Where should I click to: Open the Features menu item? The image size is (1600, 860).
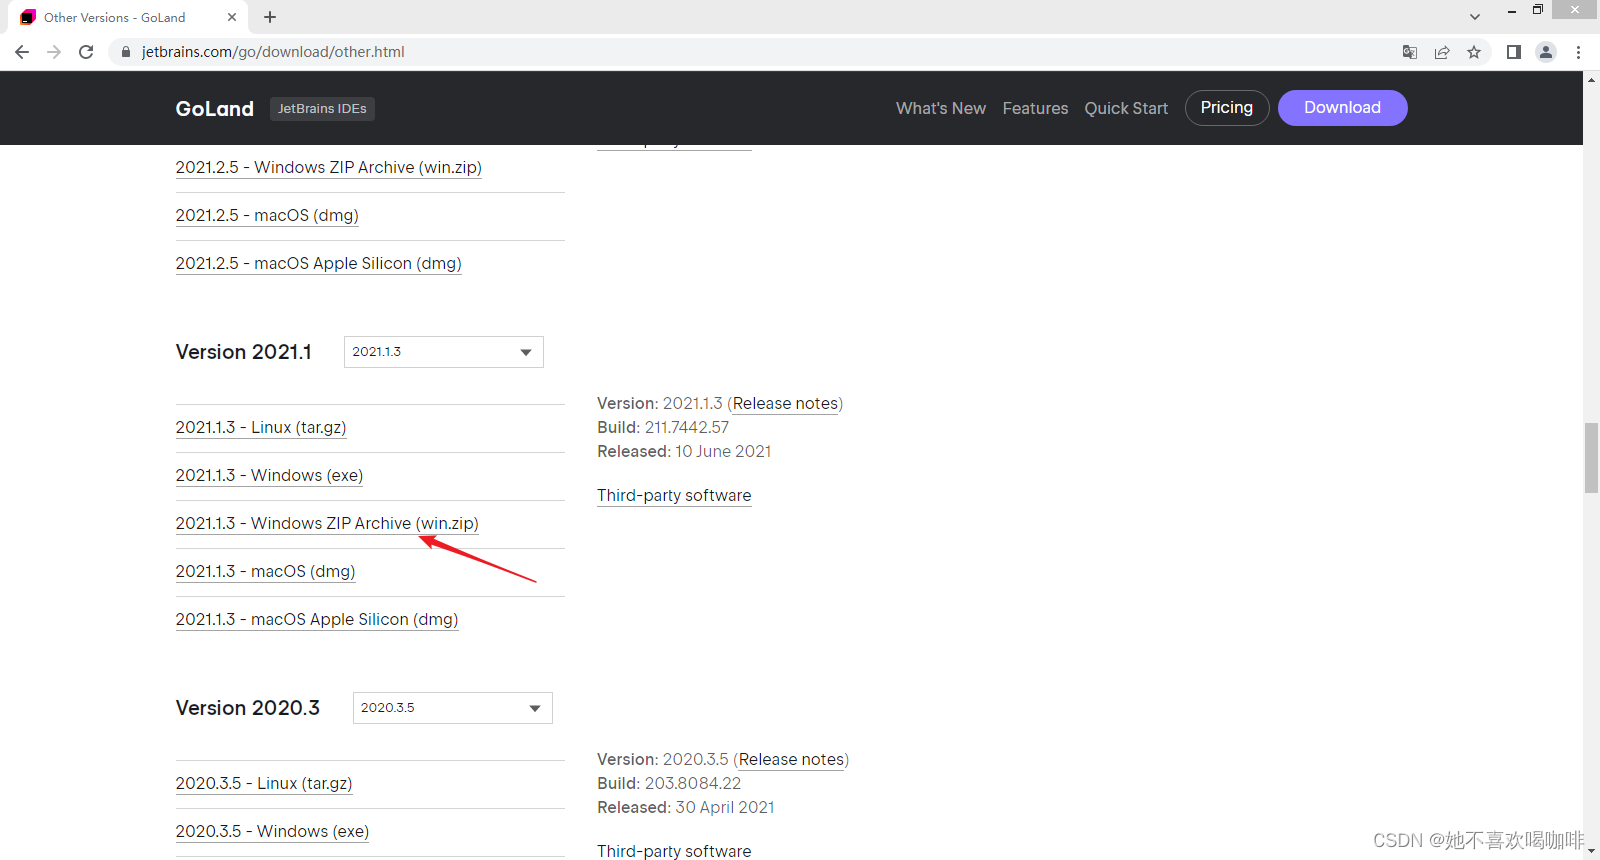[1035, 108]
